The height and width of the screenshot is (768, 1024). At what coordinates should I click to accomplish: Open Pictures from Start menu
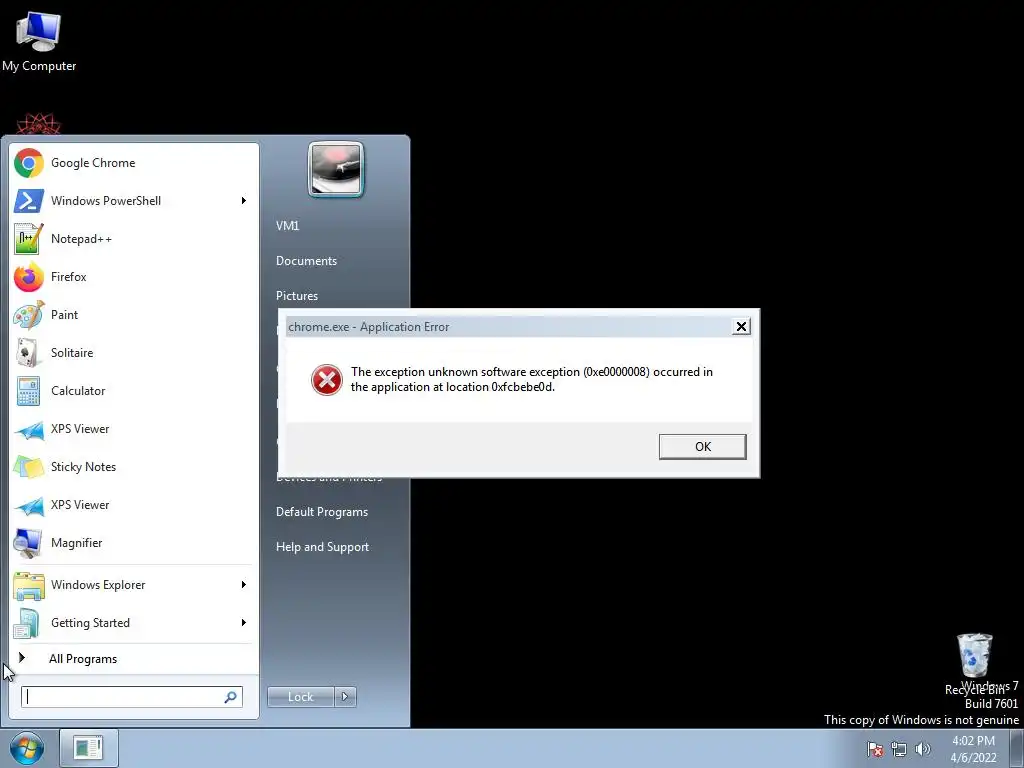pos(297,296)
